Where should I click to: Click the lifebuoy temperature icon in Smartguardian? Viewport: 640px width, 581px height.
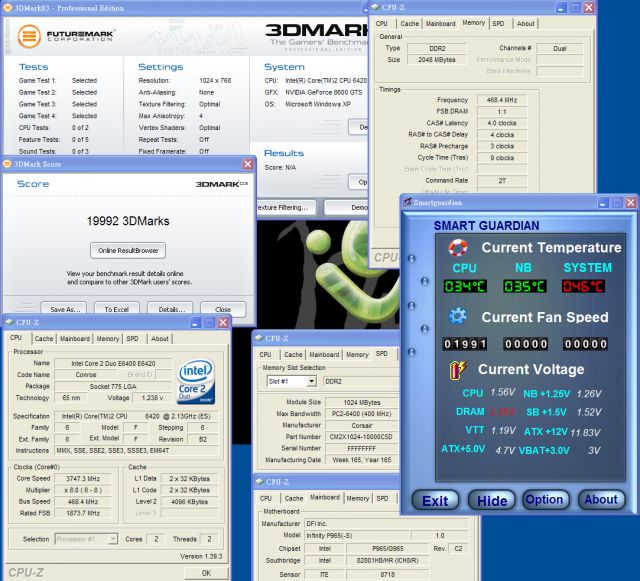coord(458,247)
